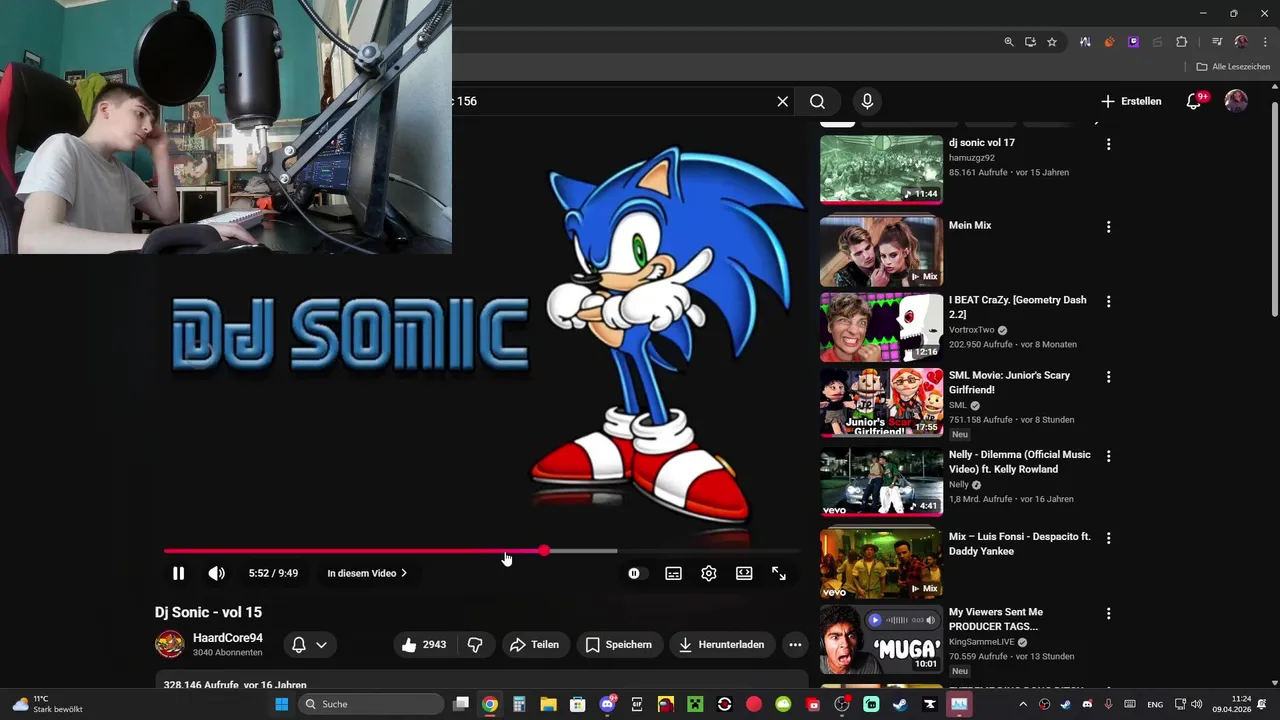Viewport: 1280px width, 720px height.
Task: Click the Erstellen create button
Action: tap(1132, 101)
